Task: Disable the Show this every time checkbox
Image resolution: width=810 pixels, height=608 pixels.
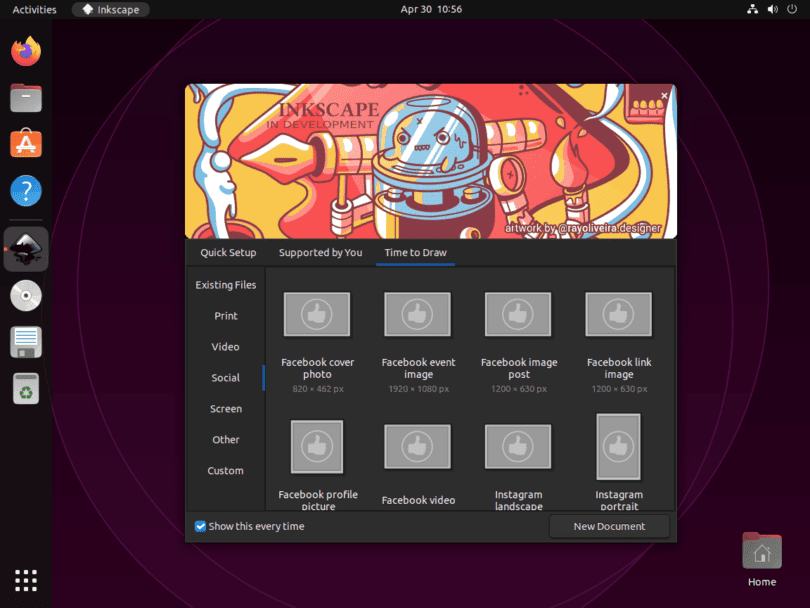Action: coord(199,526)
